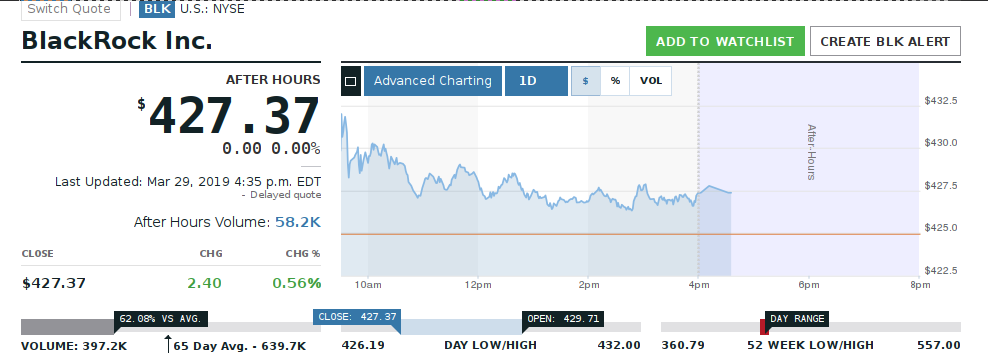
Task: Click the 4pm dotted chart divider
Action: click(698, 170)
